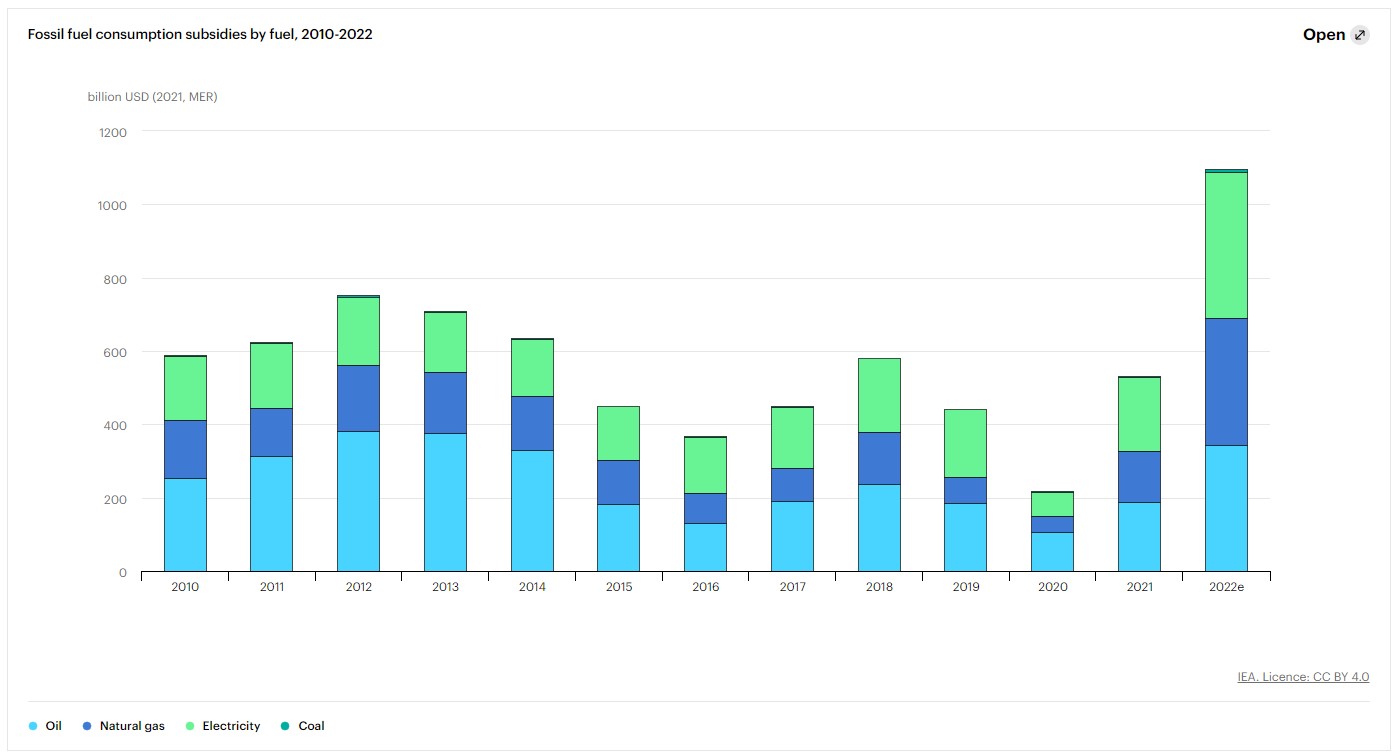Toggle the Electricity legend series
Viewport: 1396px width, 753px height.
231,726
